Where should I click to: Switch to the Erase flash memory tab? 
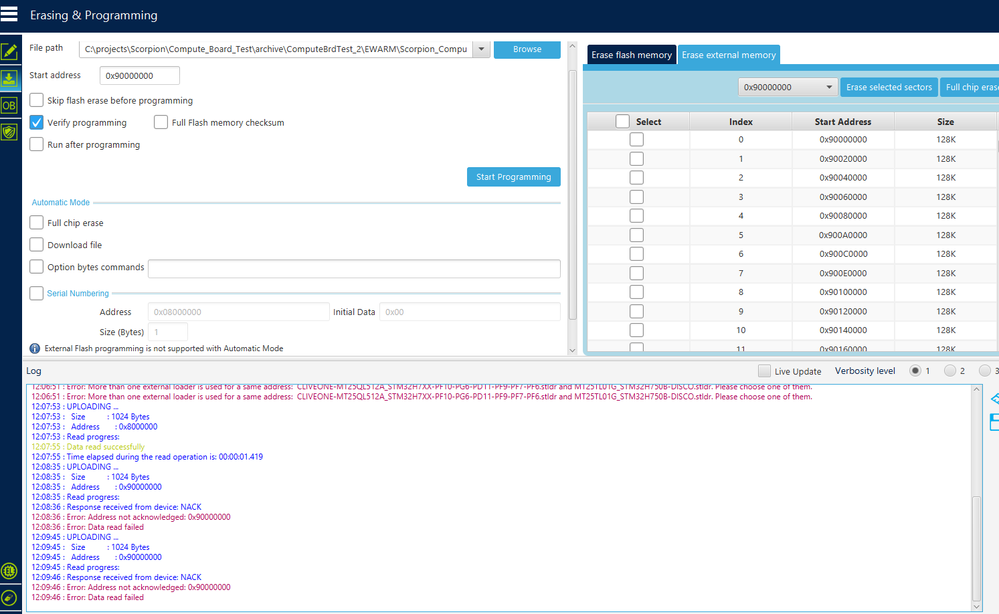pos(631,55)
